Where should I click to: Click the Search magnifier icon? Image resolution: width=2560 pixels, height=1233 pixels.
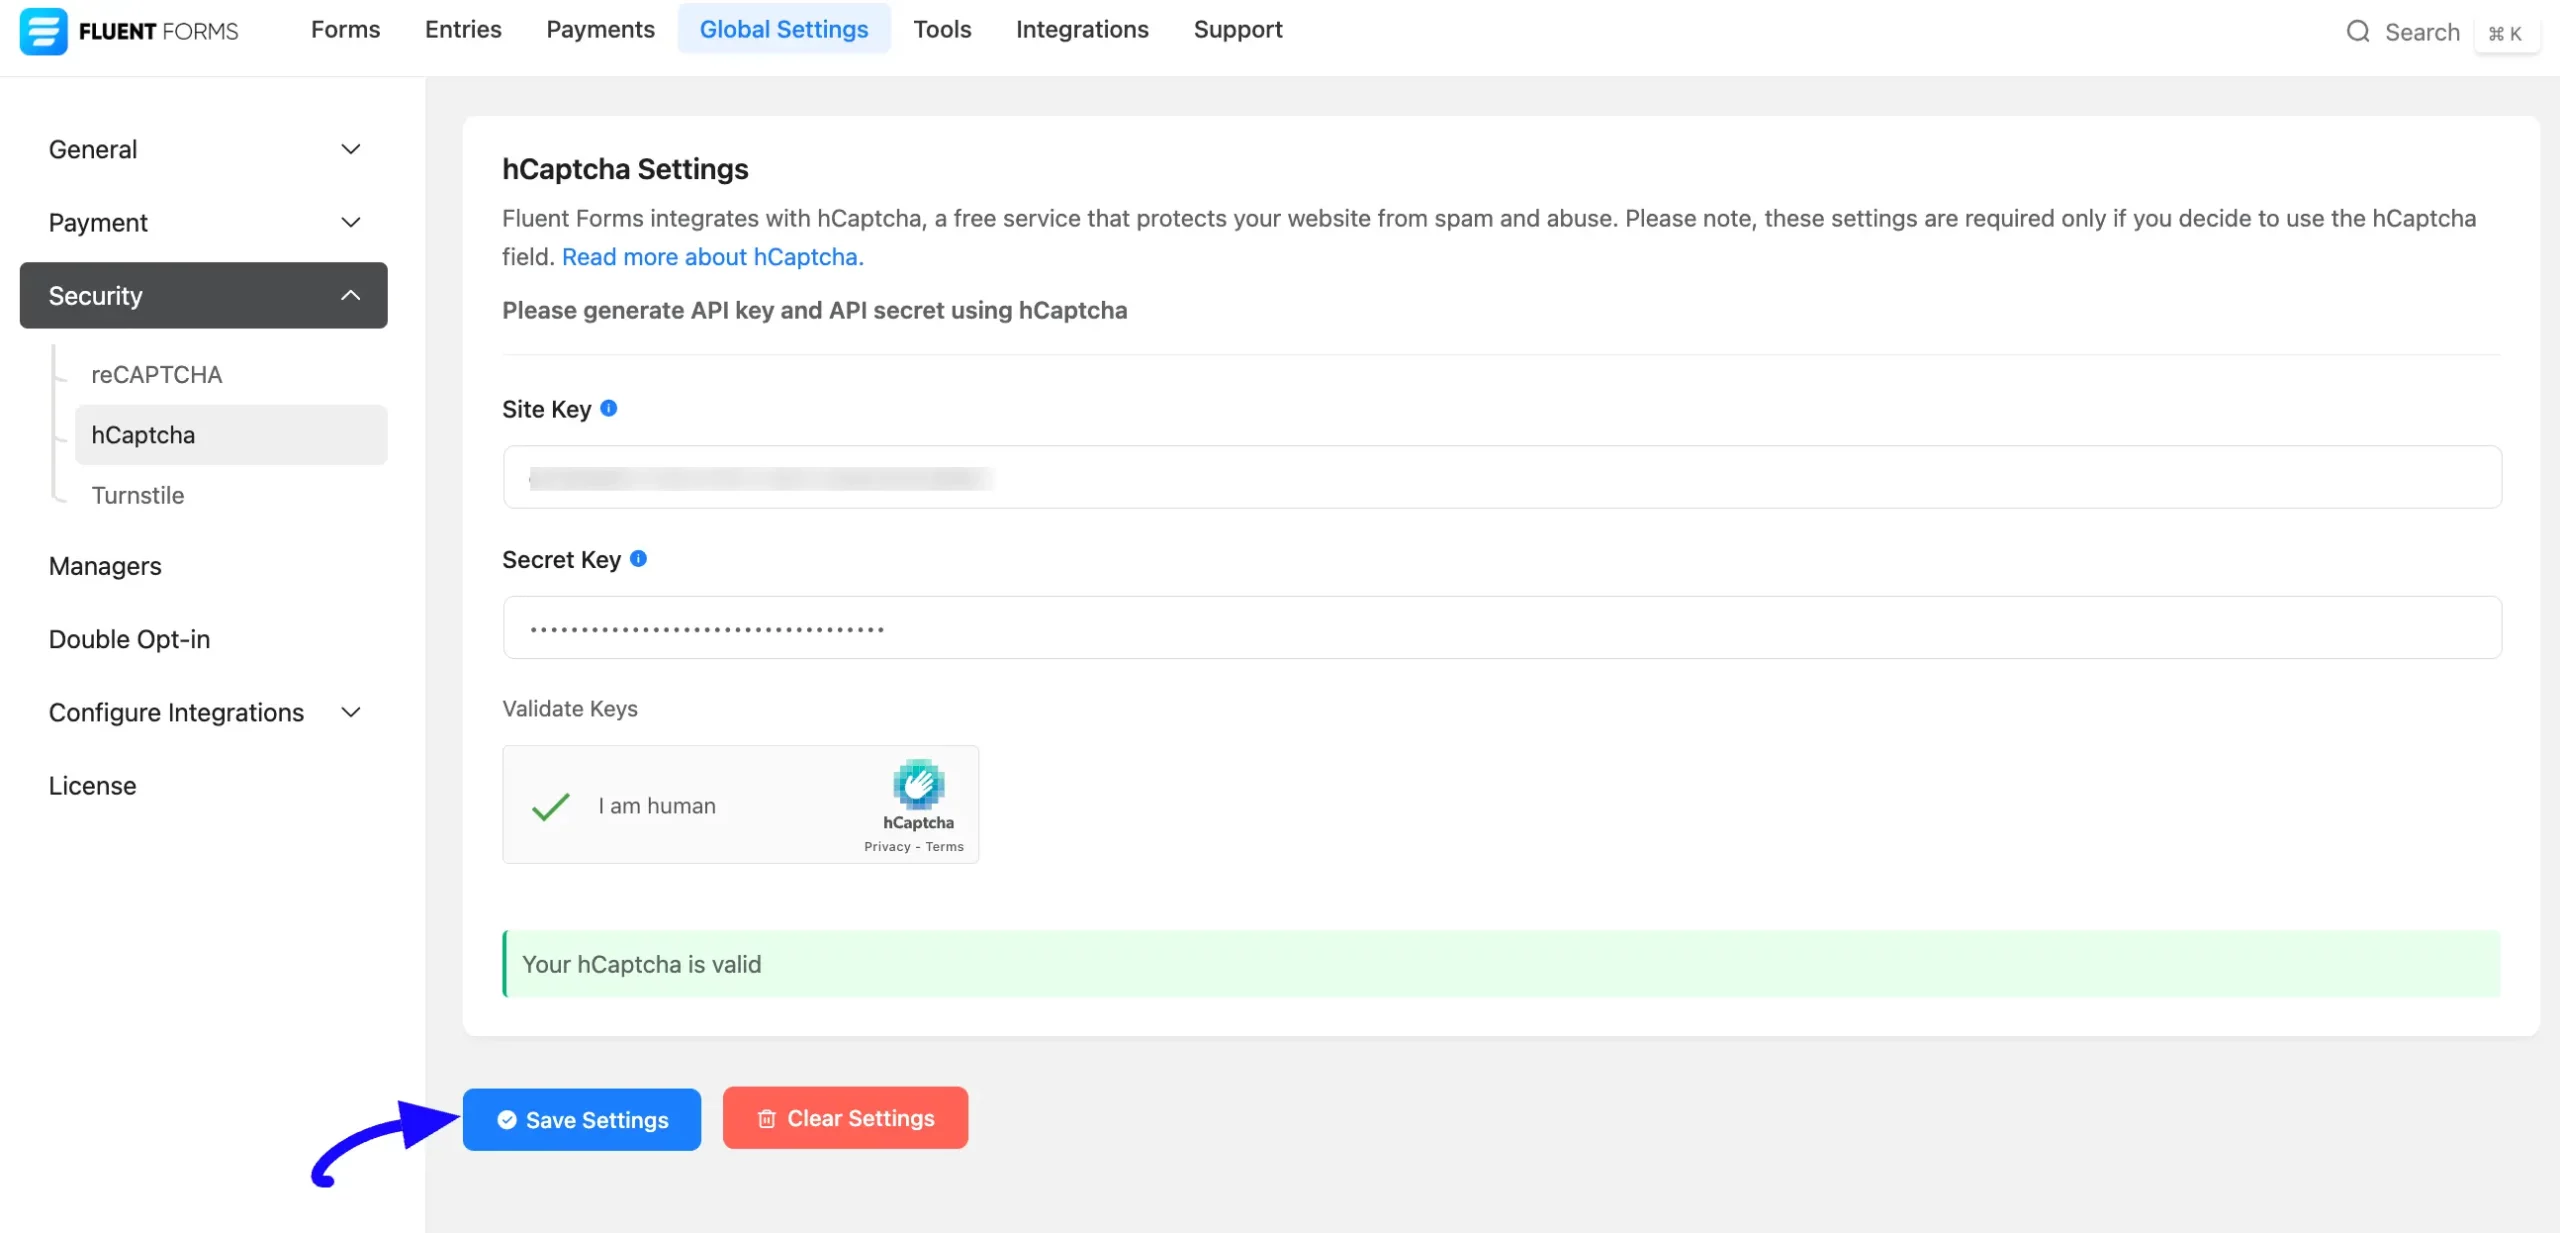point(2358,32)
